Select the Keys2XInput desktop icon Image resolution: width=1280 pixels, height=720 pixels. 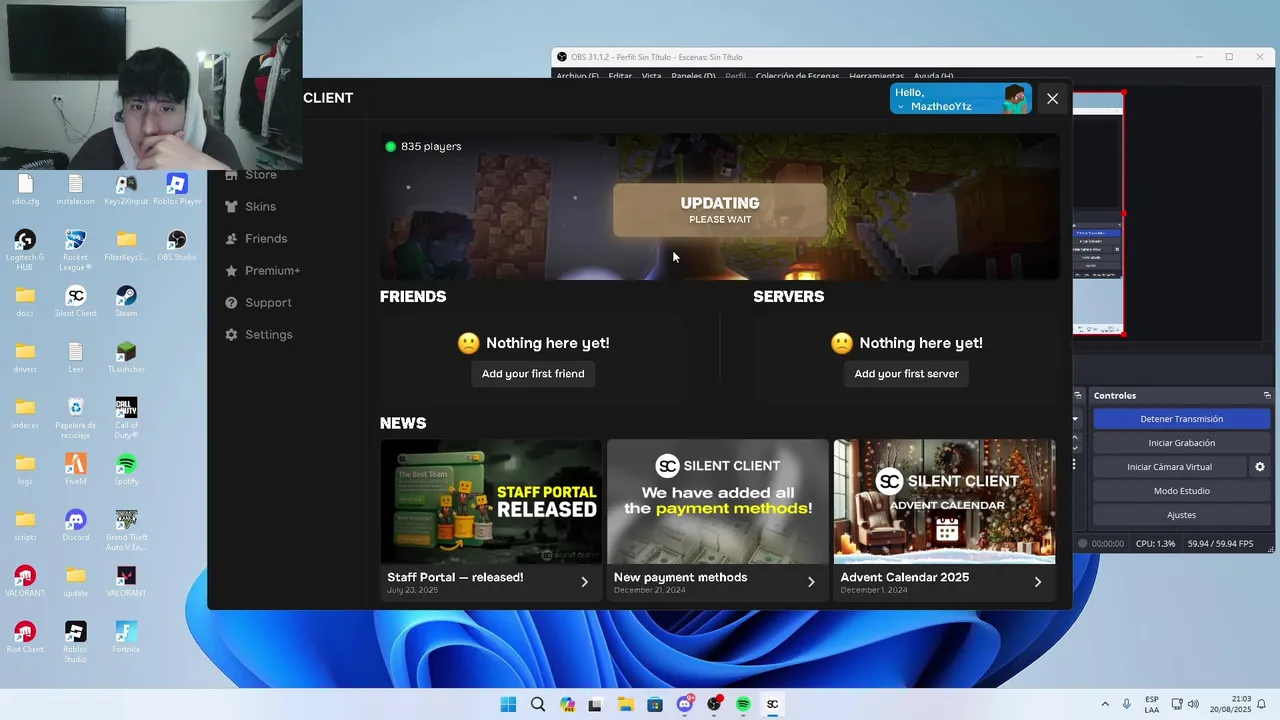click(x=126, y=190)
